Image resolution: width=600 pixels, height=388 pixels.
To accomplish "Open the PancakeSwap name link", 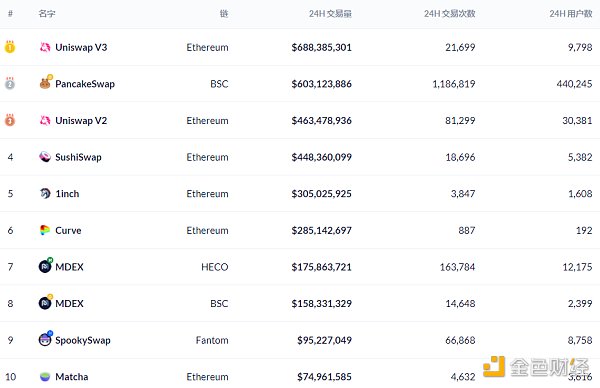I will (85, 84).
